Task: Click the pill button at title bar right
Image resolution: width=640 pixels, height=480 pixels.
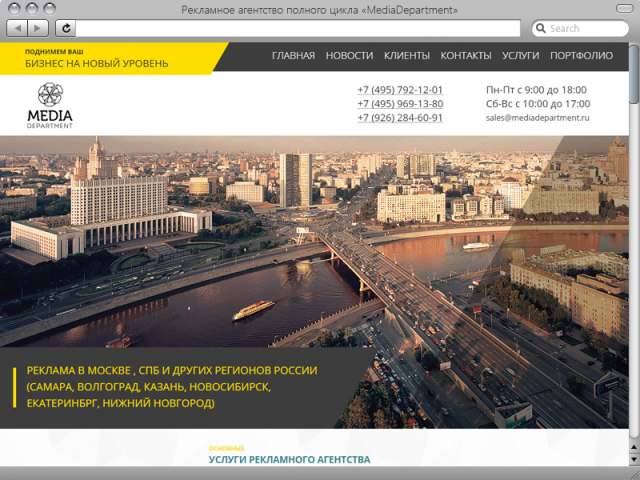Action: 624,9
